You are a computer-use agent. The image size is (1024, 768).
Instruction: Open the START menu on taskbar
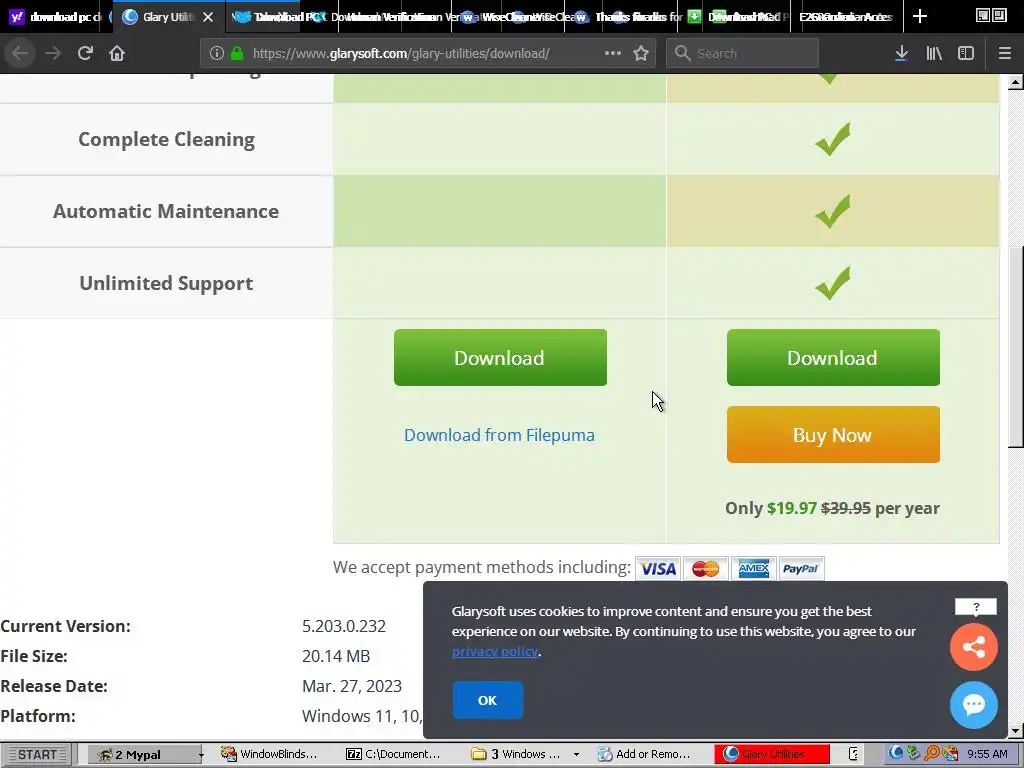coord(38,754)
